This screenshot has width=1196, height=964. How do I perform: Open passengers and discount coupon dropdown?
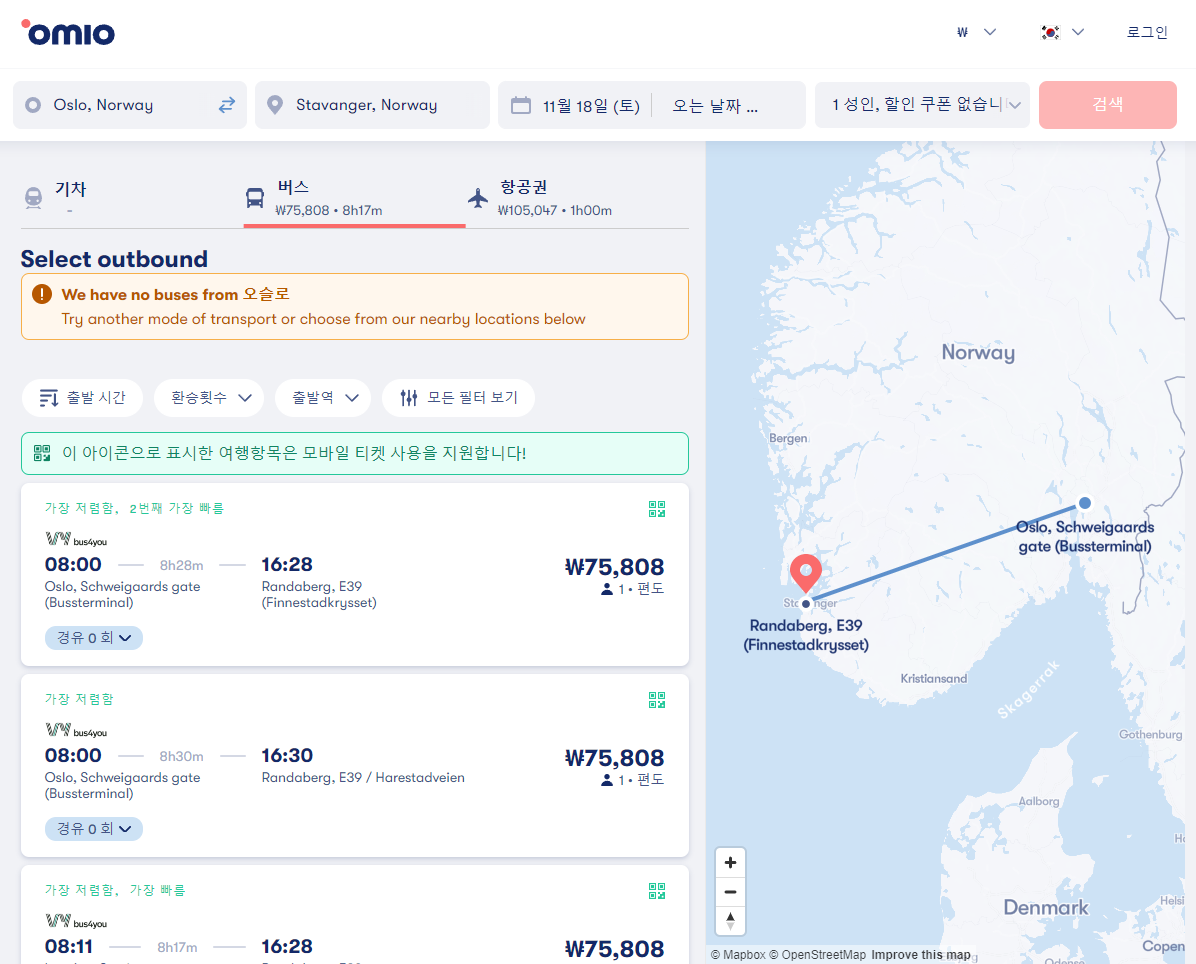pos(922,105)
